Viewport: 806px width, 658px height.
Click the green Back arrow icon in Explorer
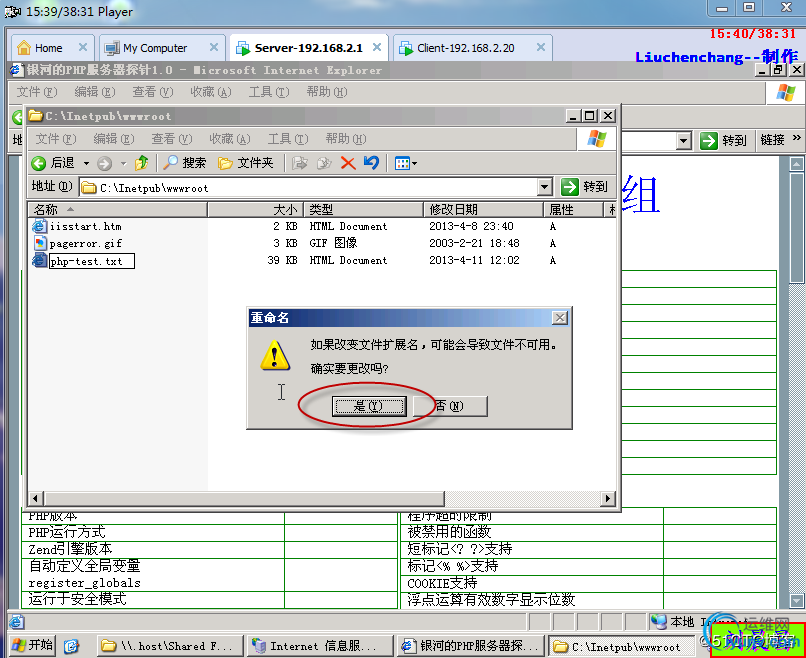point(39,163)
